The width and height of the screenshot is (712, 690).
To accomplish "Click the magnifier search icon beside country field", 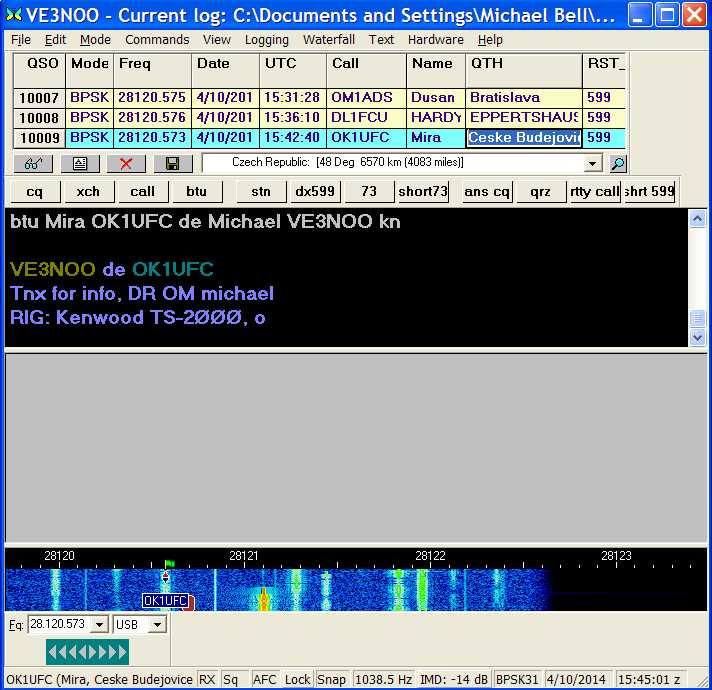I will coord(618,164).
